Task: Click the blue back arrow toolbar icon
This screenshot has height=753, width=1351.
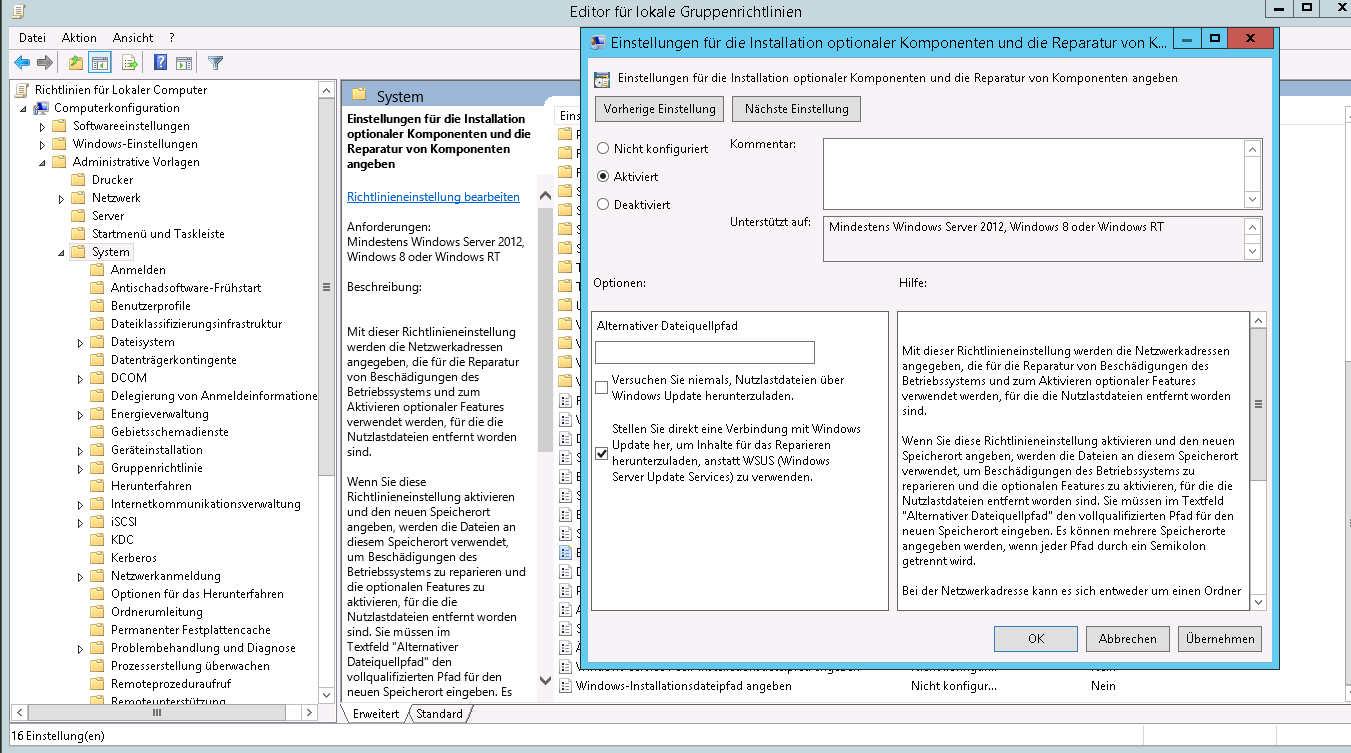Action: tap(22, 63)
